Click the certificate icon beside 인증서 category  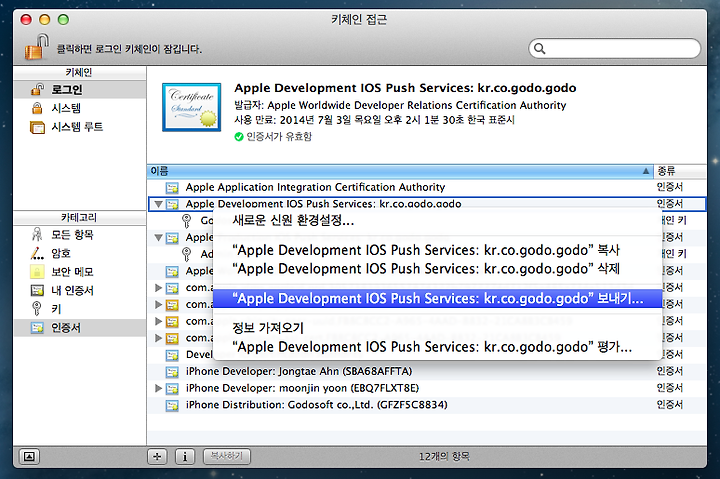tap(37, 327)
